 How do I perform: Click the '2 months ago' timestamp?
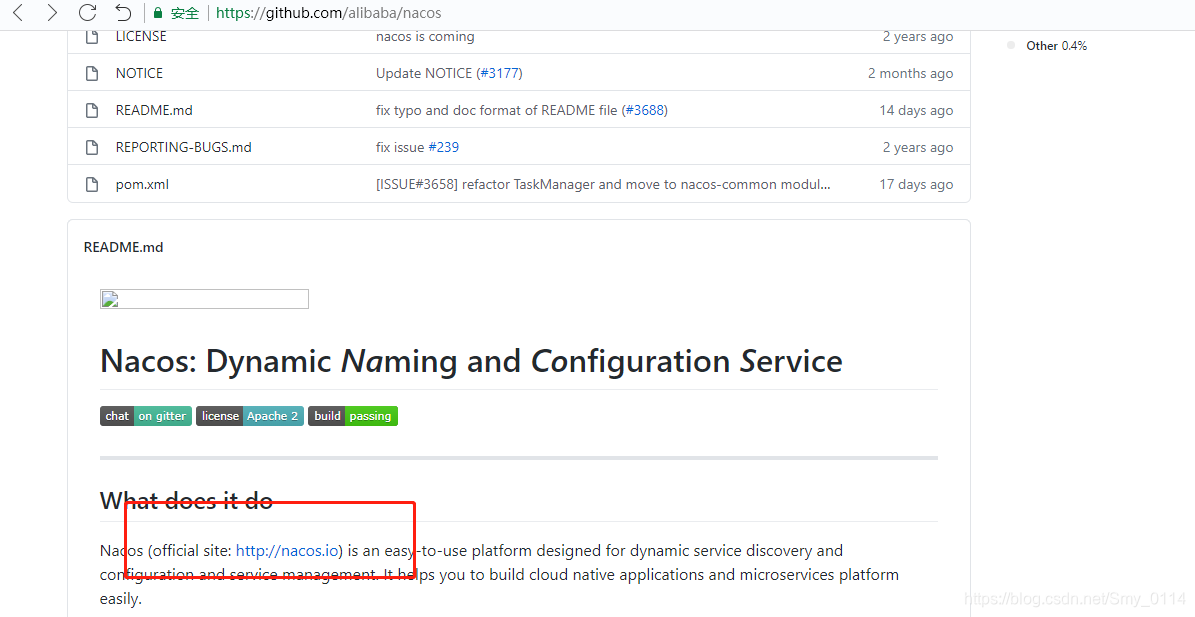click(910, 73)
